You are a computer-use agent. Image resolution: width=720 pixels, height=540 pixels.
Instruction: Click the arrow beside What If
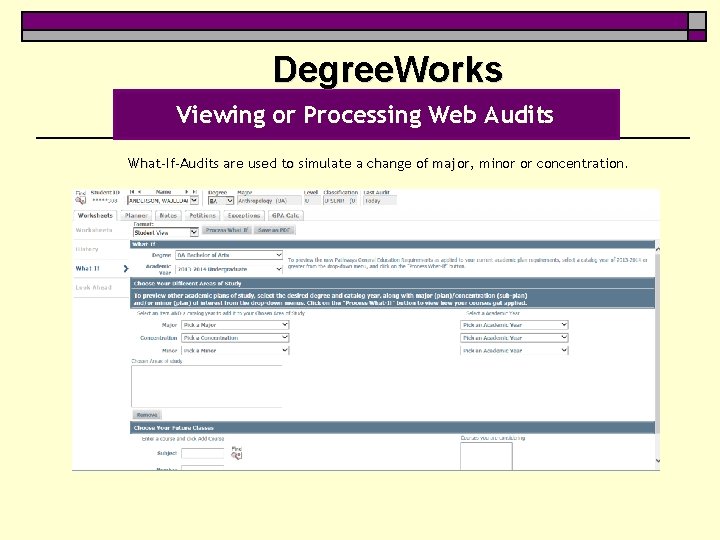pyautogui.click(x=126, y=269)
